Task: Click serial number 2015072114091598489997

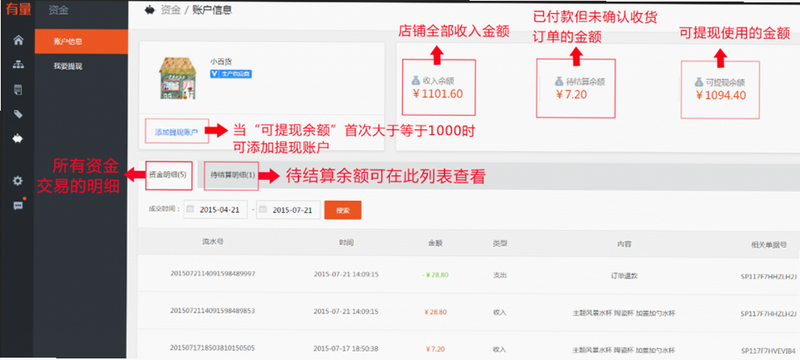Action: click(212, 273)
